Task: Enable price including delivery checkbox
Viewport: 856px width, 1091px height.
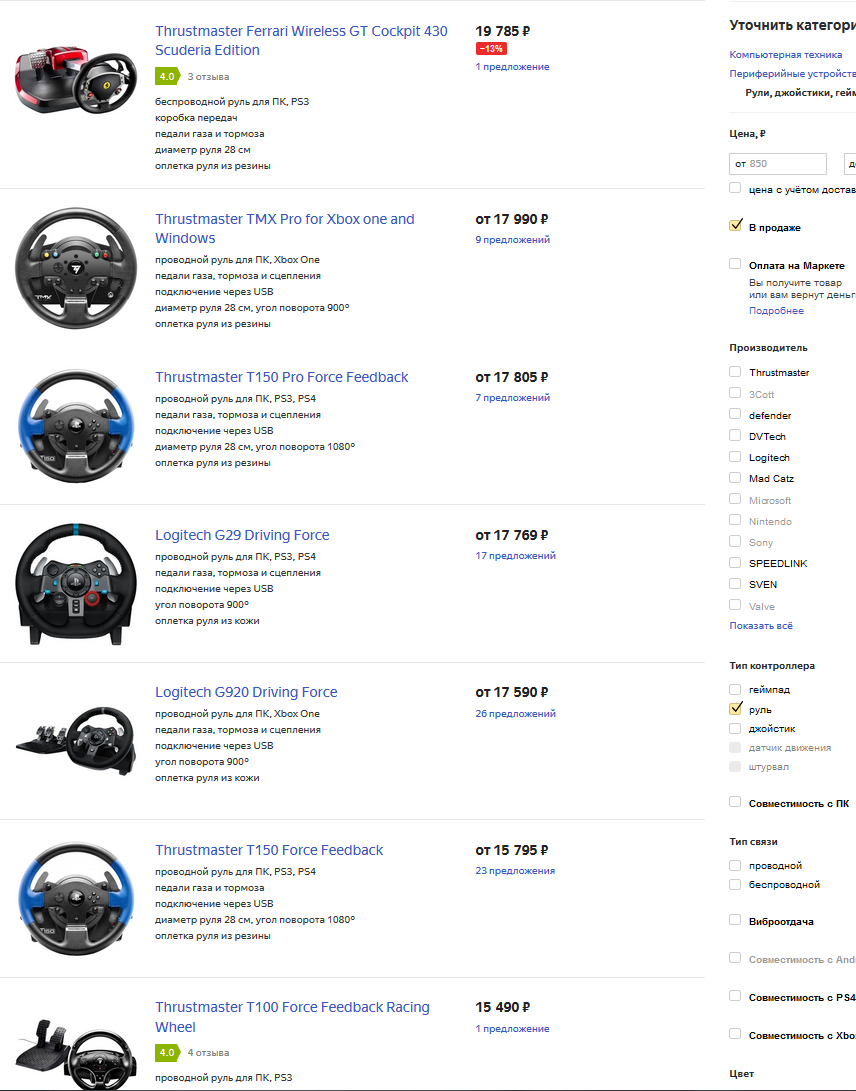Action: [735, 188]
